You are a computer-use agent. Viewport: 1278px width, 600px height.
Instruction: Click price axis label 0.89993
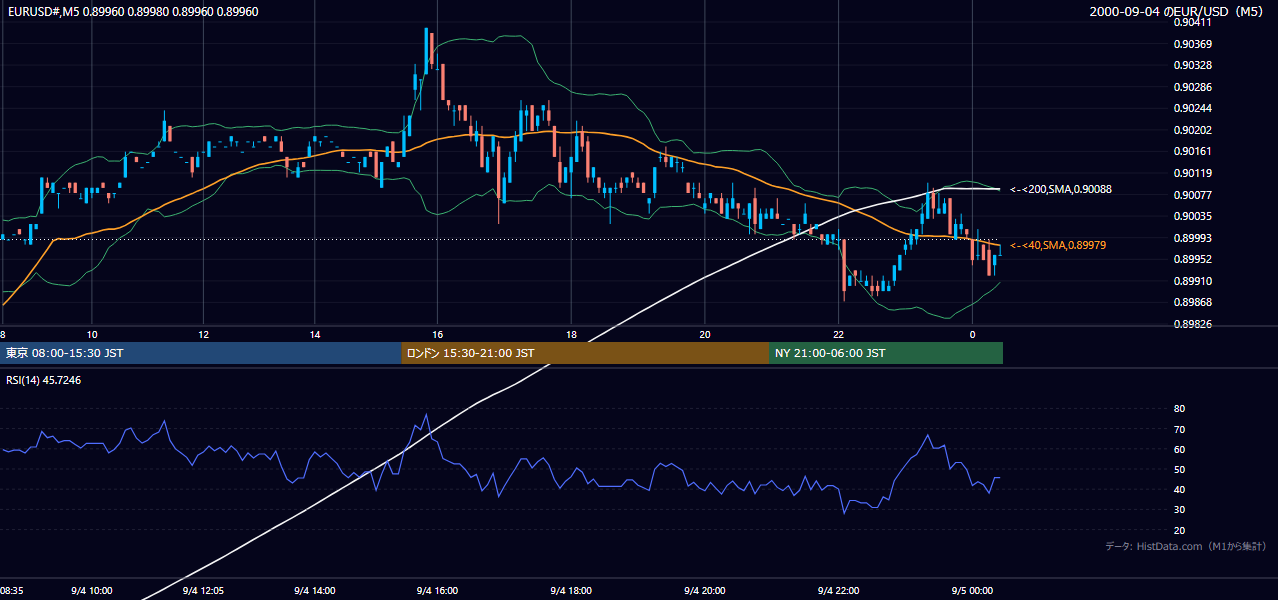[1192, 238]
